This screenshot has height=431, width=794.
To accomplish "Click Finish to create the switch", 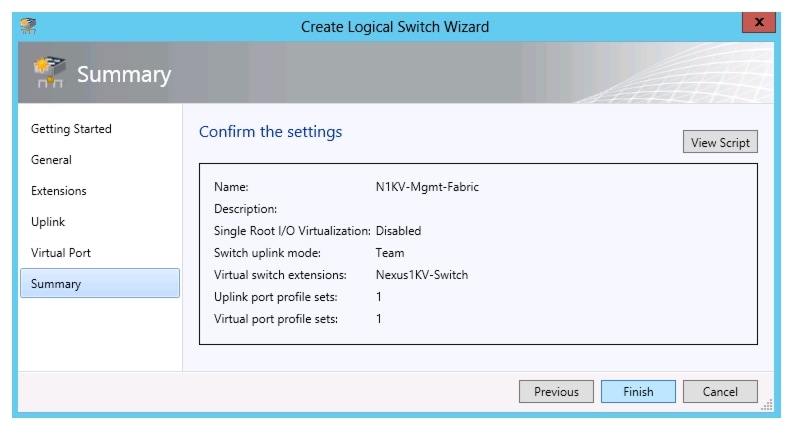I will click(638, 392).
